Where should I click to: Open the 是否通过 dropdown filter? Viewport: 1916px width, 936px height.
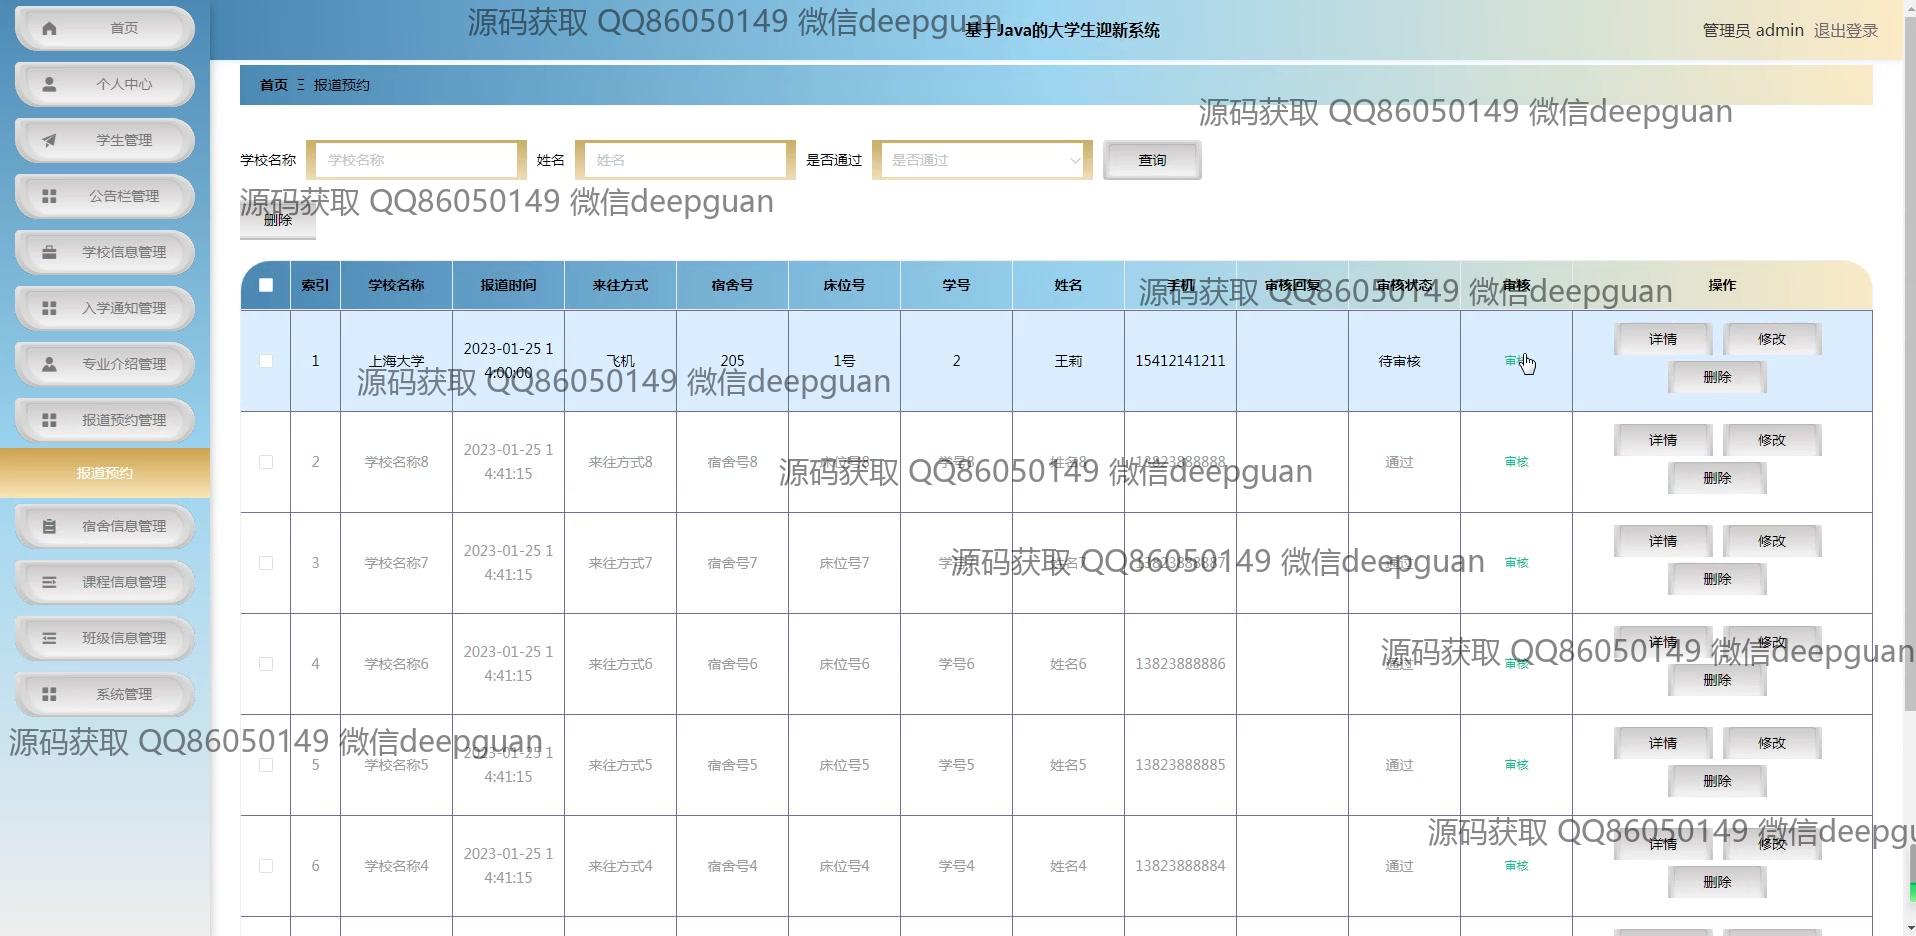point(982,160)
